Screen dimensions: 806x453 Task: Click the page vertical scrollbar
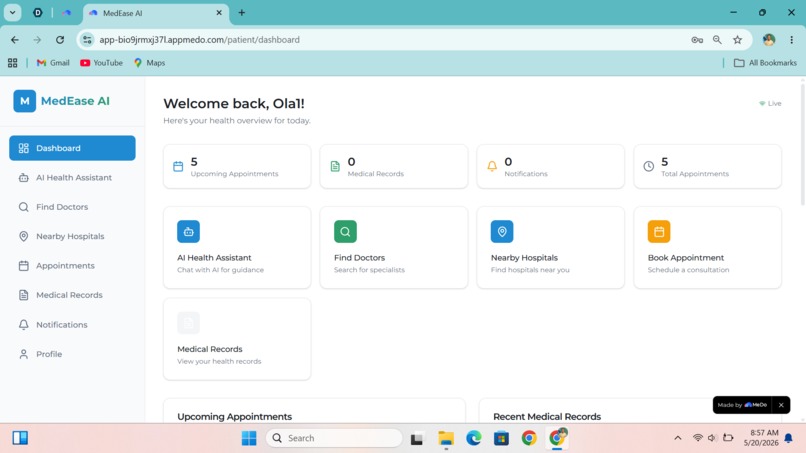pos(803,142)
